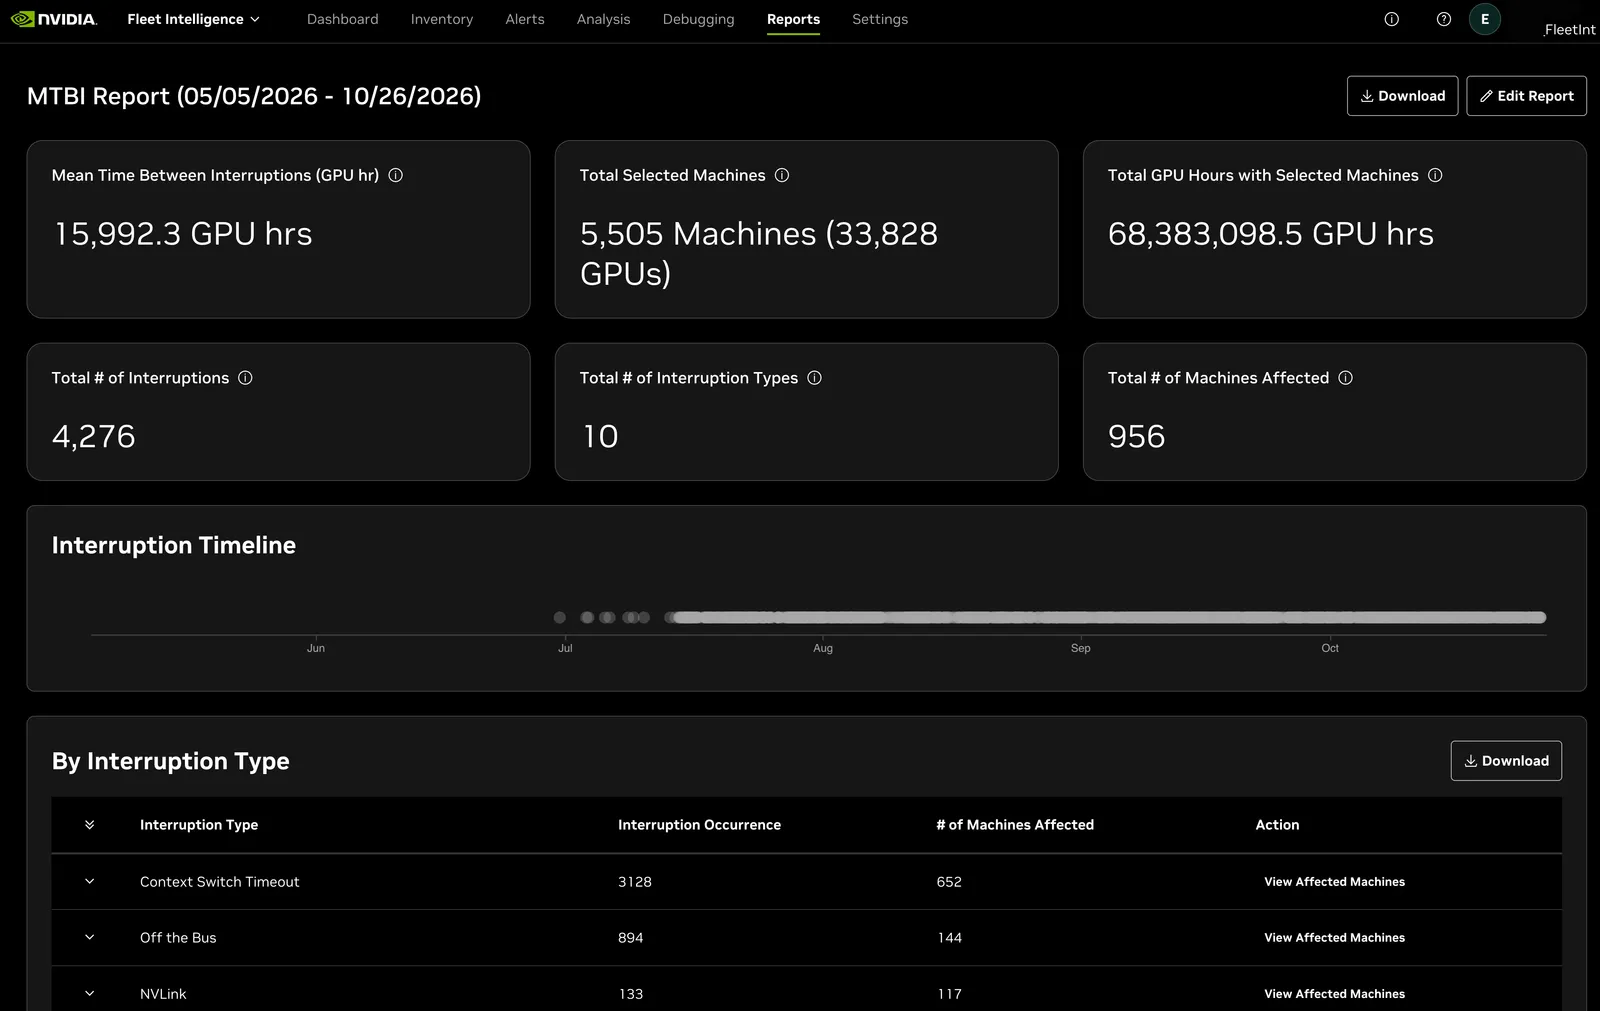Click the 652 machines affected cell
Screen dimensions: 1600x1011
(949, 882)
